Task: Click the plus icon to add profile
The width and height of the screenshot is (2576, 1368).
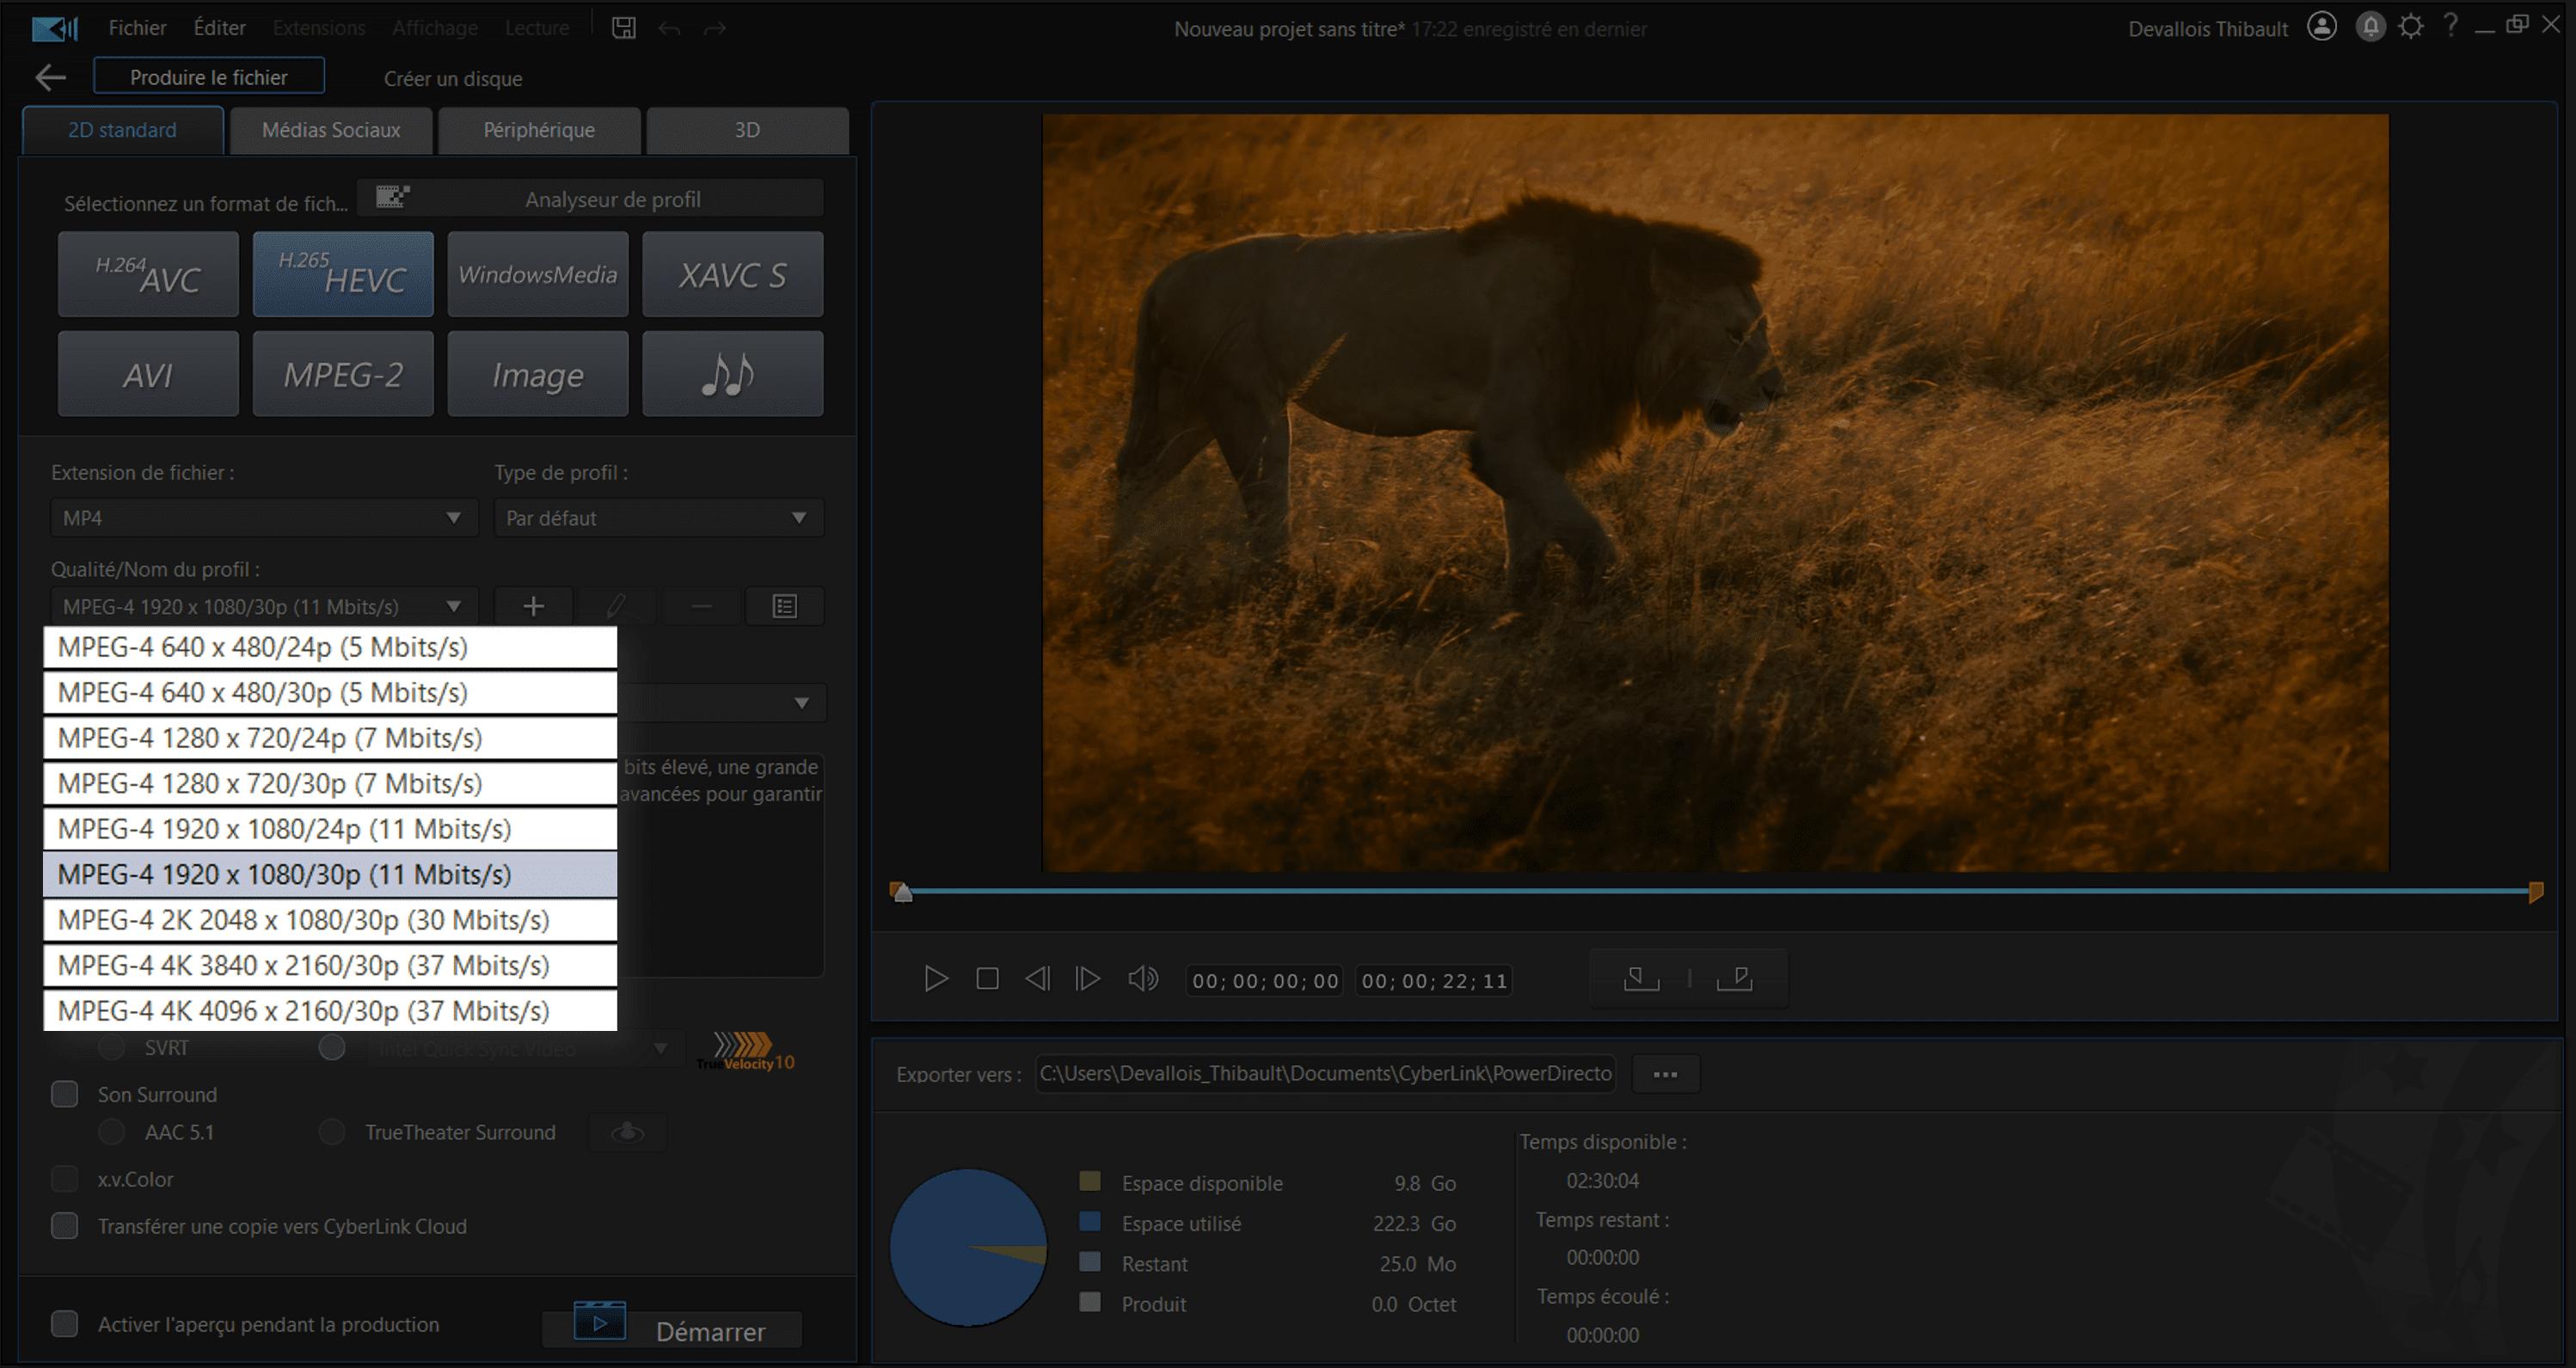Action: coord(533,606)
